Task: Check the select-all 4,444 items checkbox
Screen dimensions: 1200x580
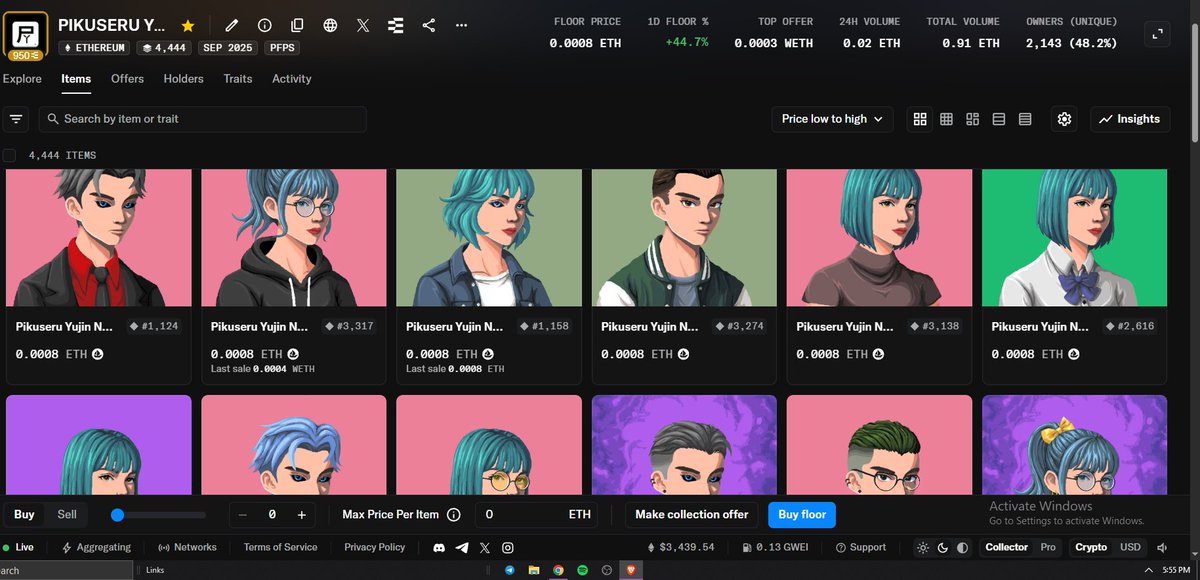Action: tap(9, 155)
